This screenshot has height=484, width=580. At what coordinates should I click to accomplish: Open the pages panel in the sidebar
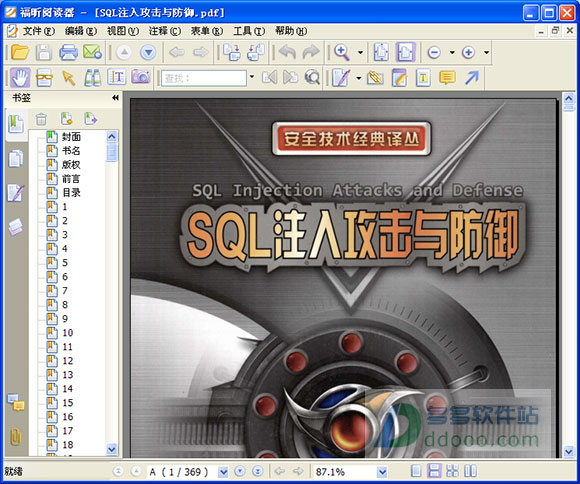click(x=16, y=159)
